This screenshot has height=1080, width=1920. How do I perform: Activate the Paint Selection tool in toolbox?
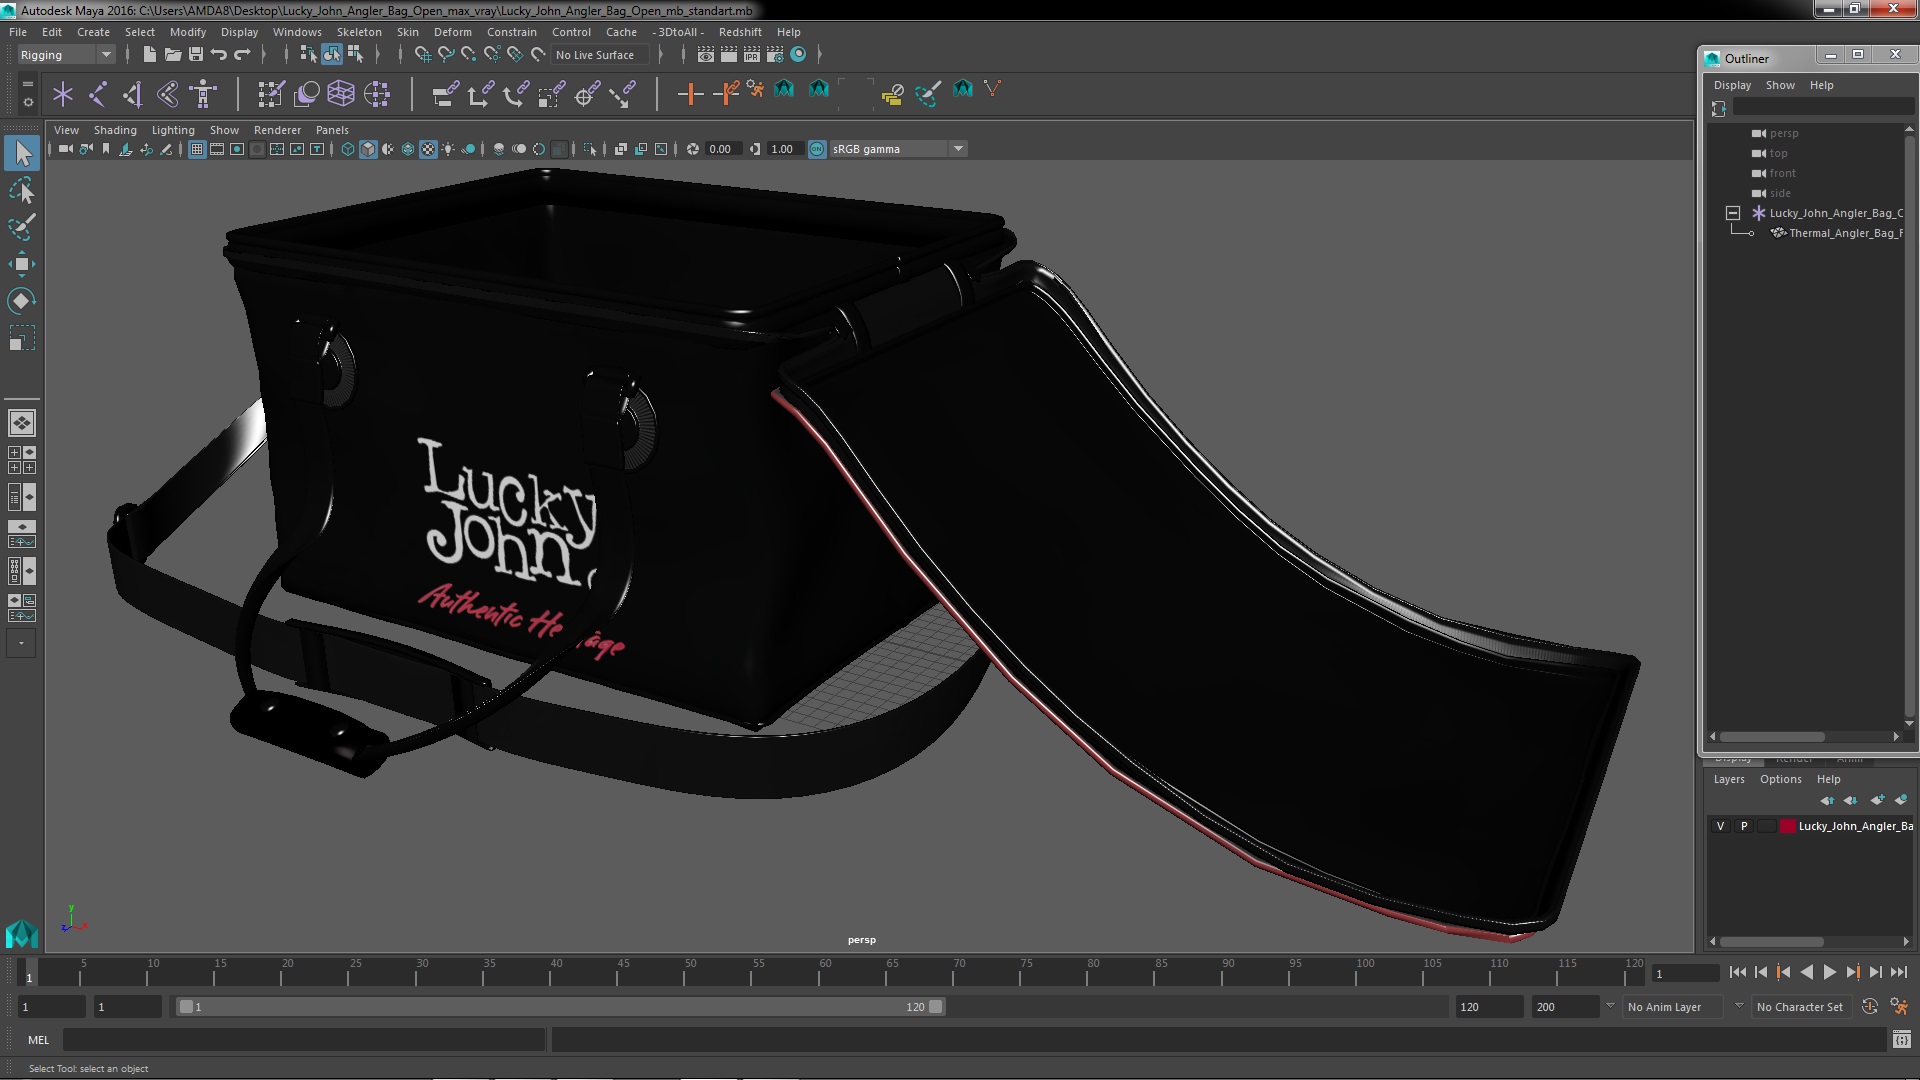pos(22,227)
